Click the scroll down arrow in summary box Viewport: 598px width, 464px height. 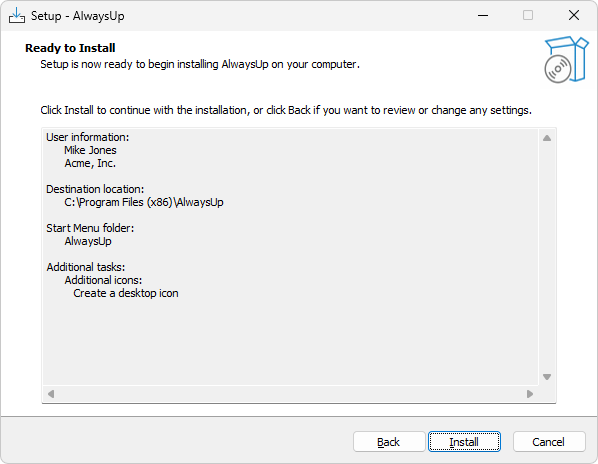click(547, 377)
